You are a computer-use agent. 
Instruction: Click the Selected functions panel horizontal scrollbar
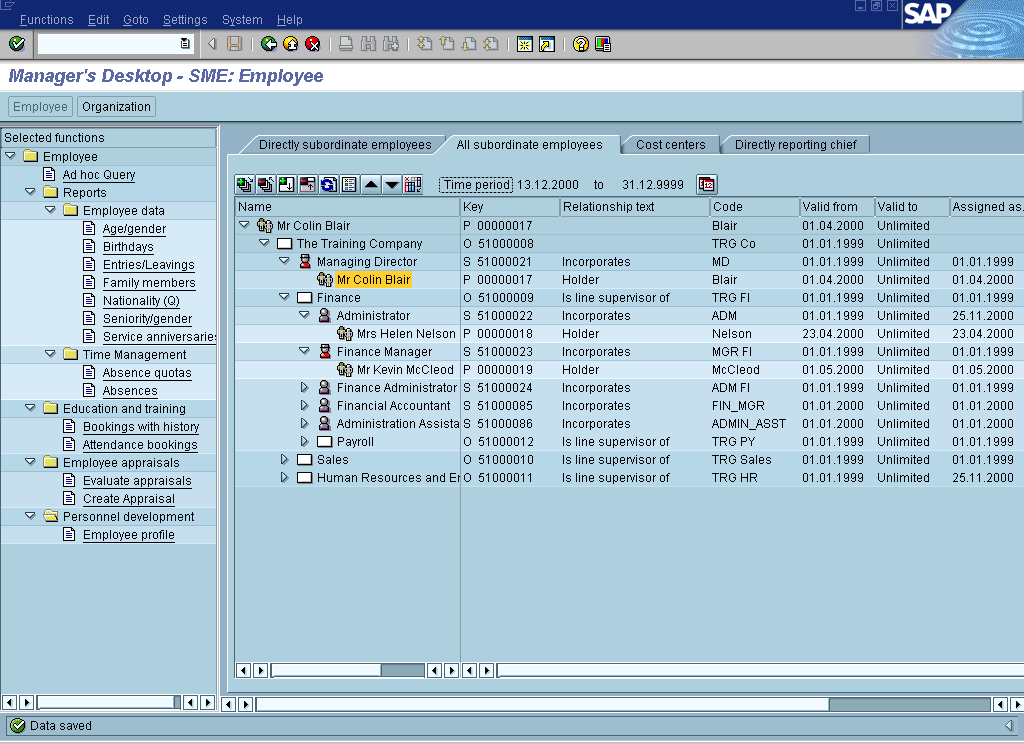108,702
